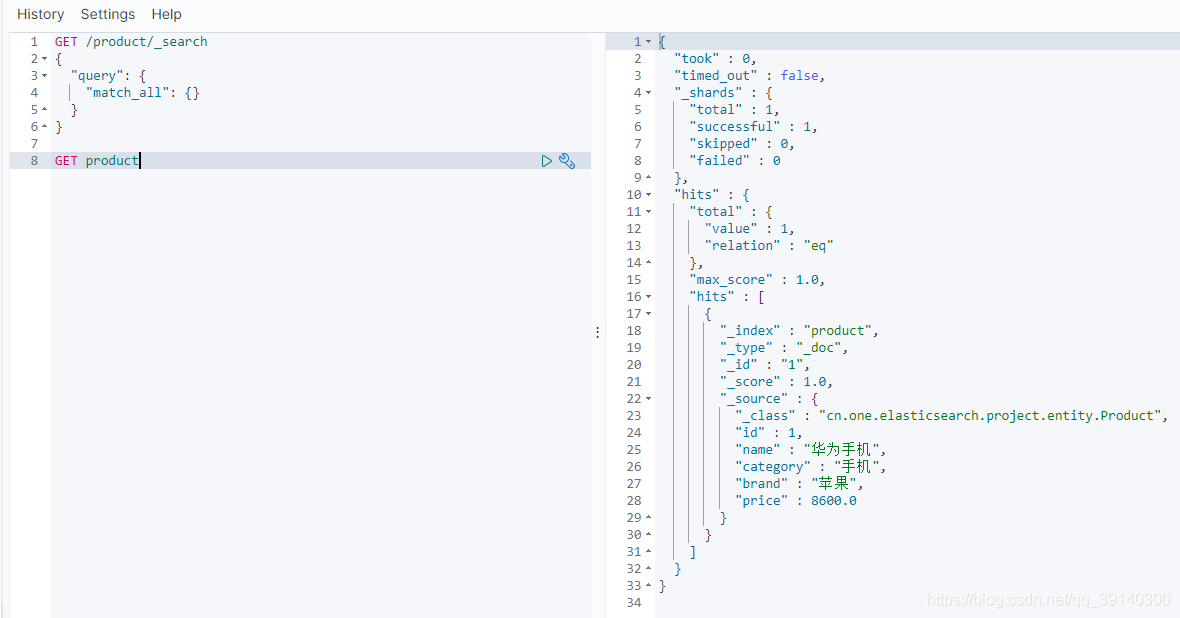Click the "_class" entity.Product value line
The height and width of the screenshot is (618, 1180).
[x=952, y=416]
